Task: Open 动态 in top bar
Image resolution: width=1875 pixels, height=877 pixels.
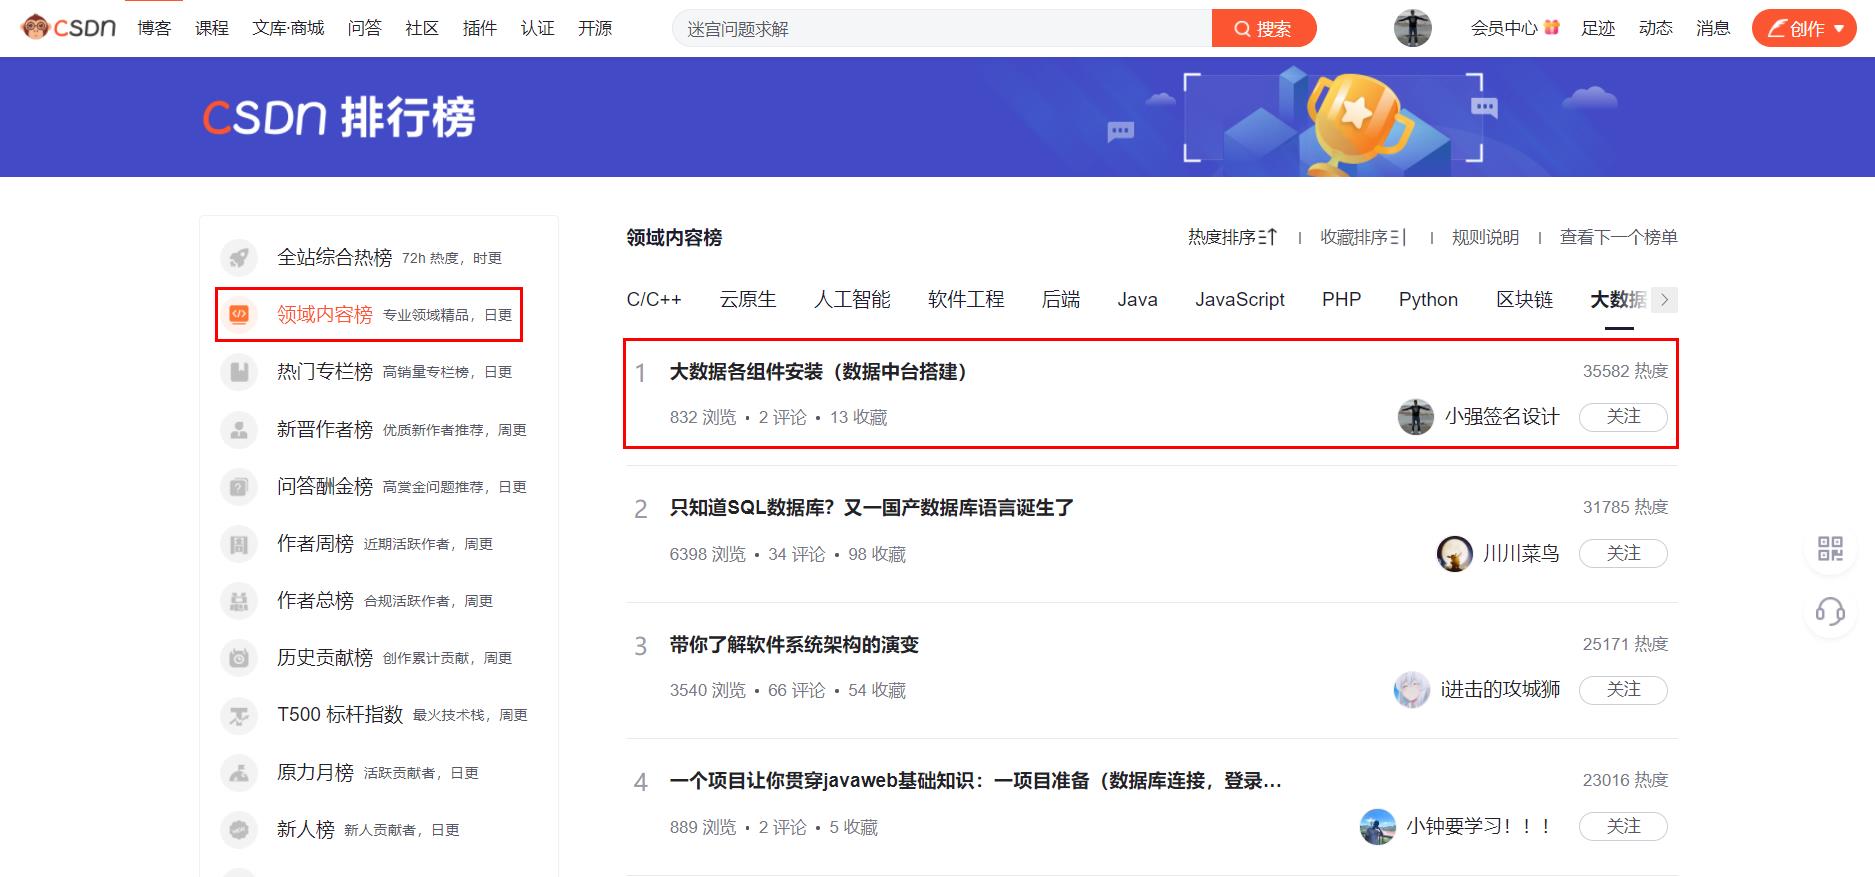Action: coord(1656,28)
